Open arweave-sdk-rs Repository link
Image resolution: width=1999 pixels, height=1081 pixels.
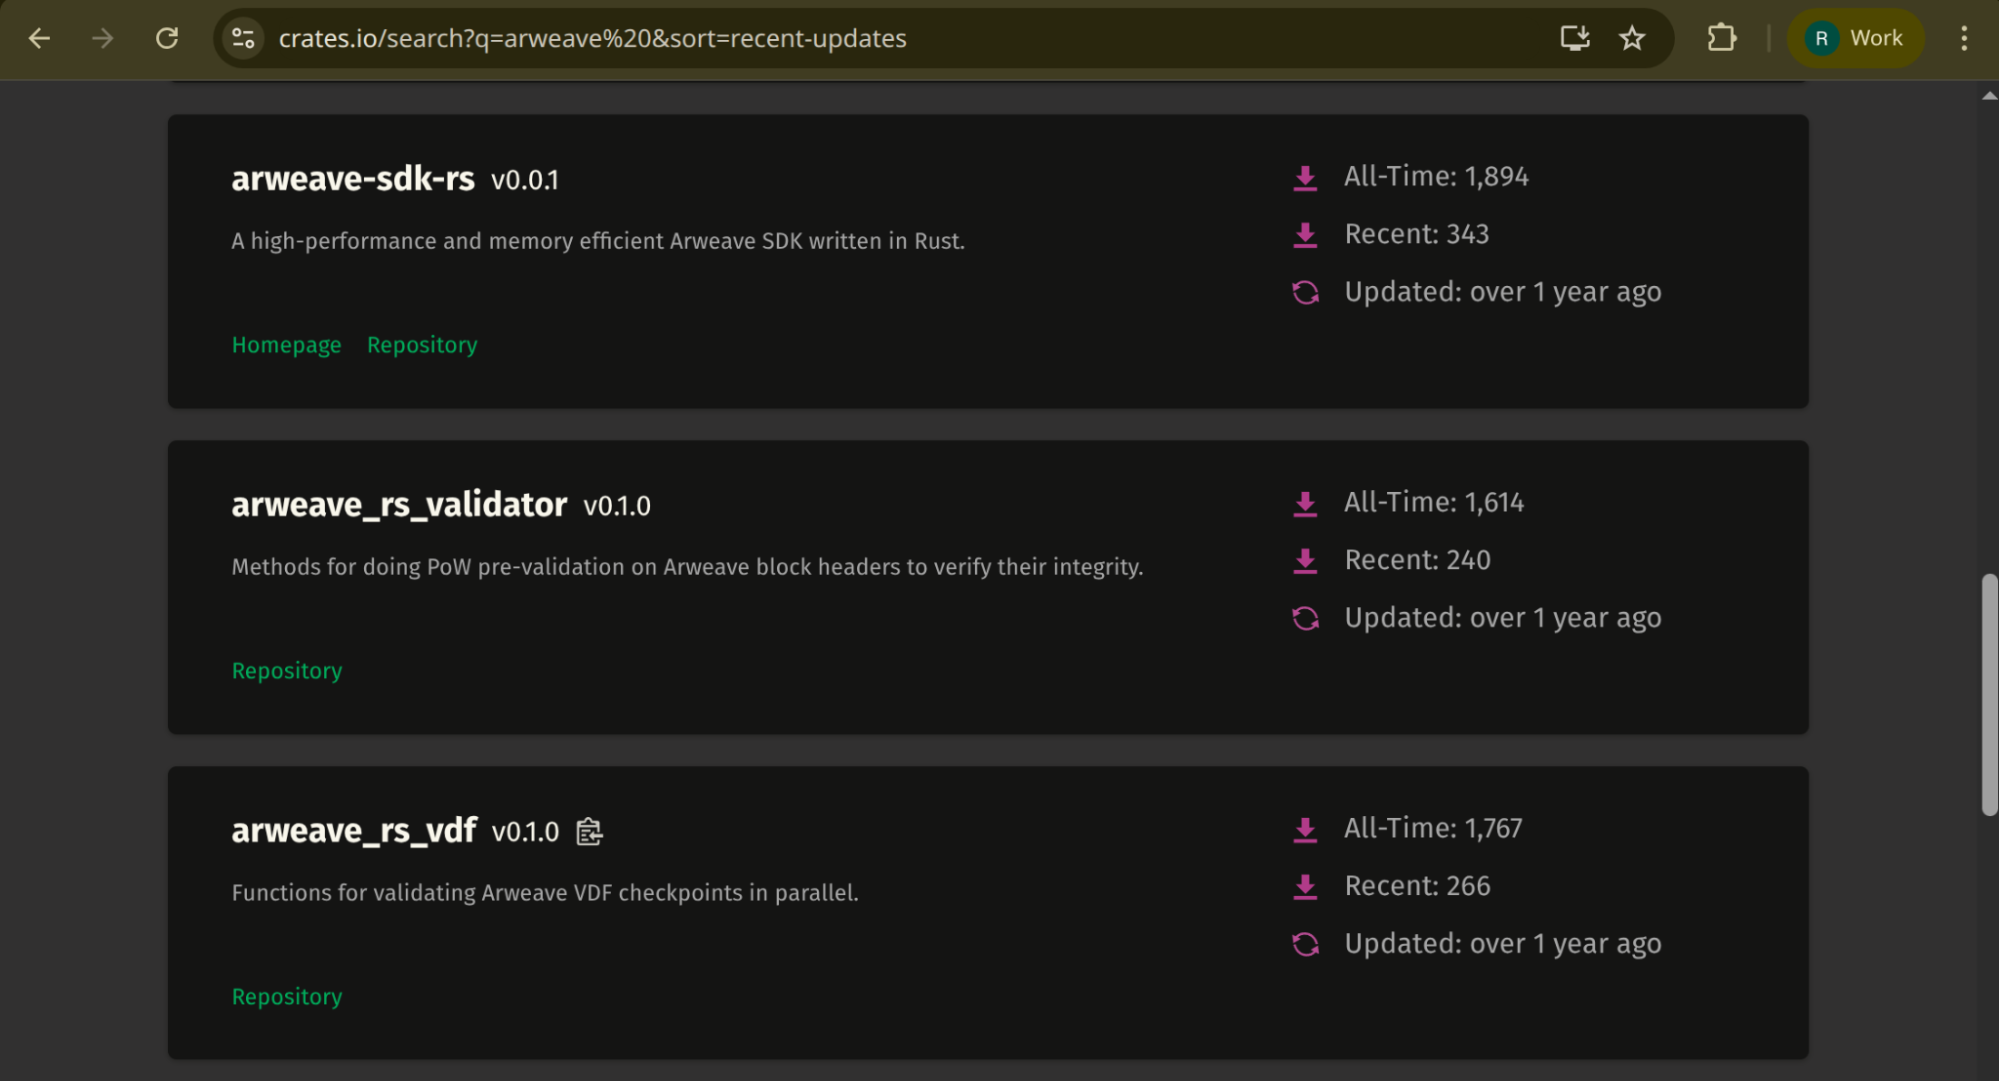pyautogui.click(x=422, y=345)
